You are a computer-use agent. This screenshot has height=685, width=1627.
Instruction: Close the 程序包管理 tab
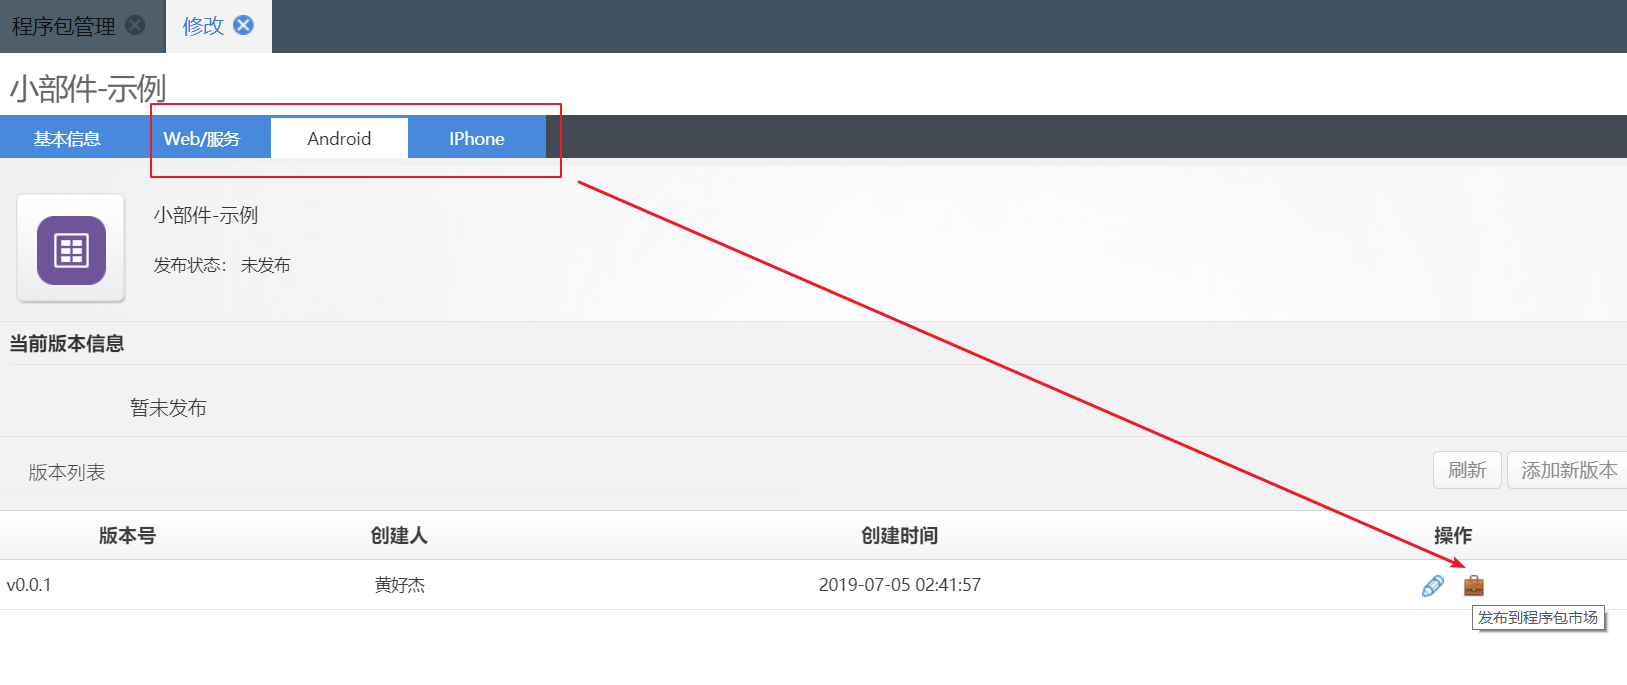(135, 25)
